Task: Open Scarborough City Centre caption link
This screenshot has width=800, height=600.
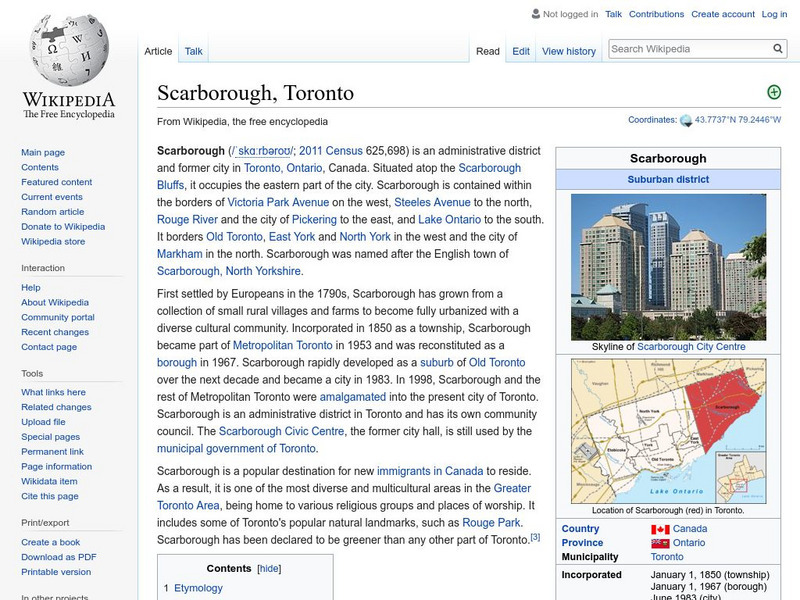Action: [691, 347]
